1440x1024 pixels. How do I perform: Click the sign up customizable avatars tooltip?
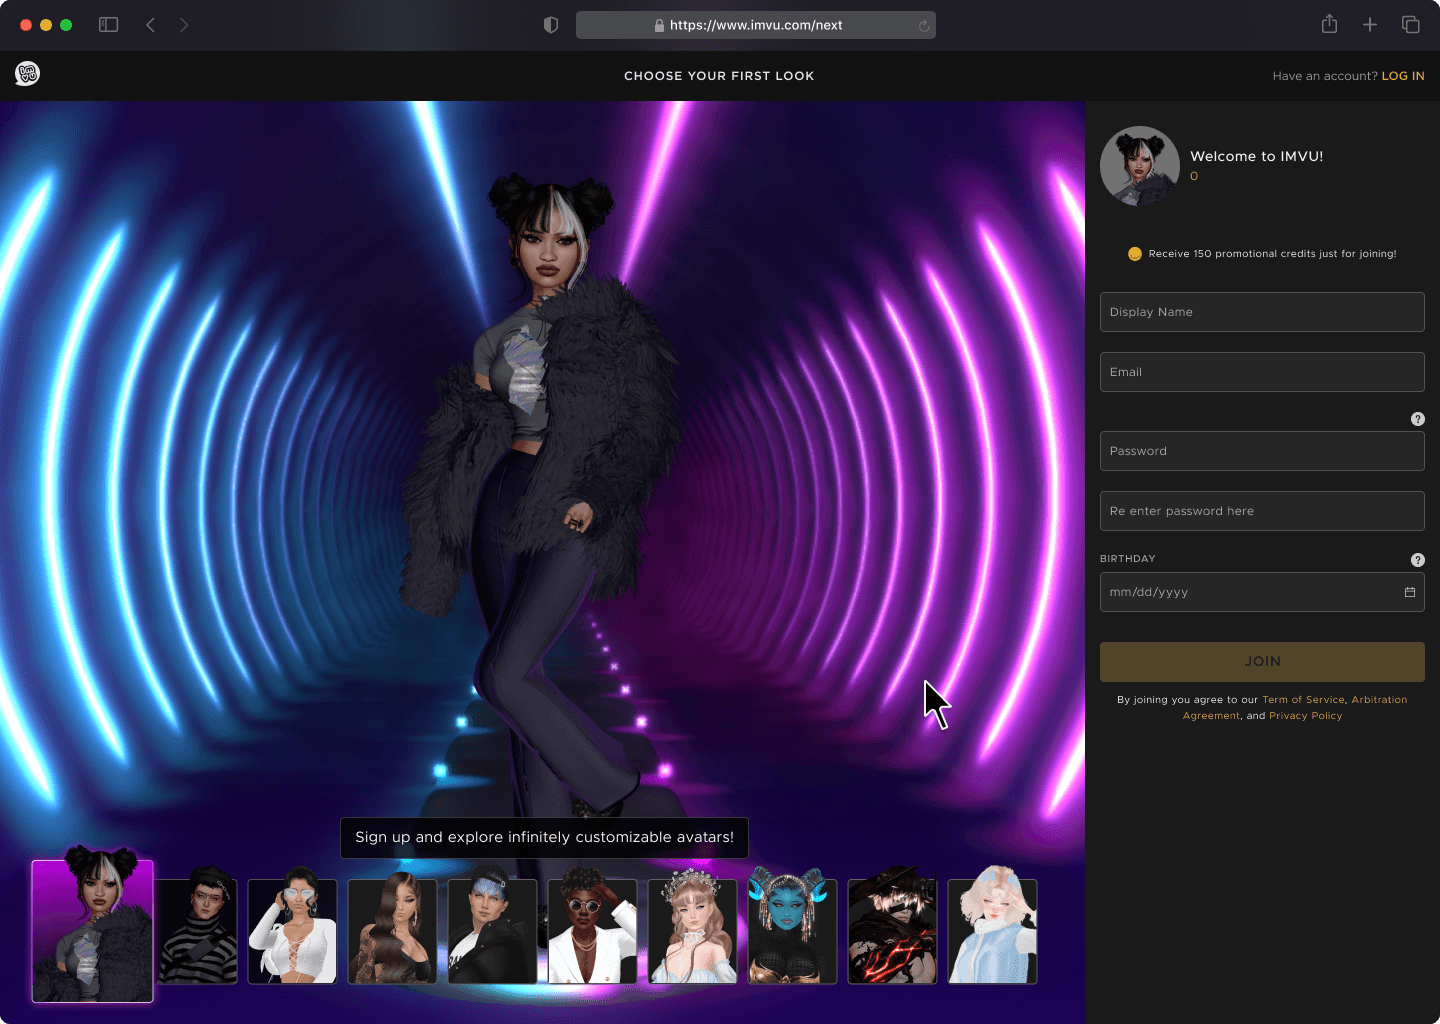point(544,837)
